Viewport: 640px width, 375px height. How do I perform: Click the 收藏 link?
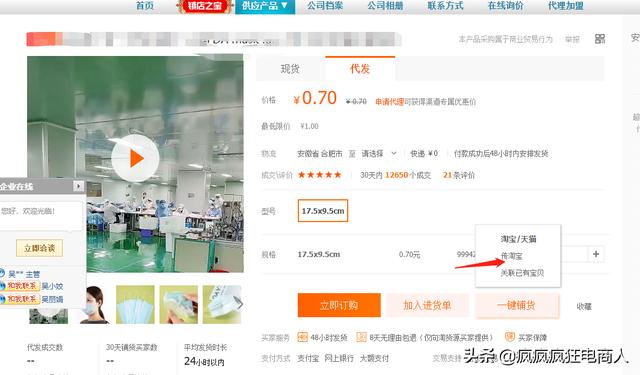coord(584,306)
